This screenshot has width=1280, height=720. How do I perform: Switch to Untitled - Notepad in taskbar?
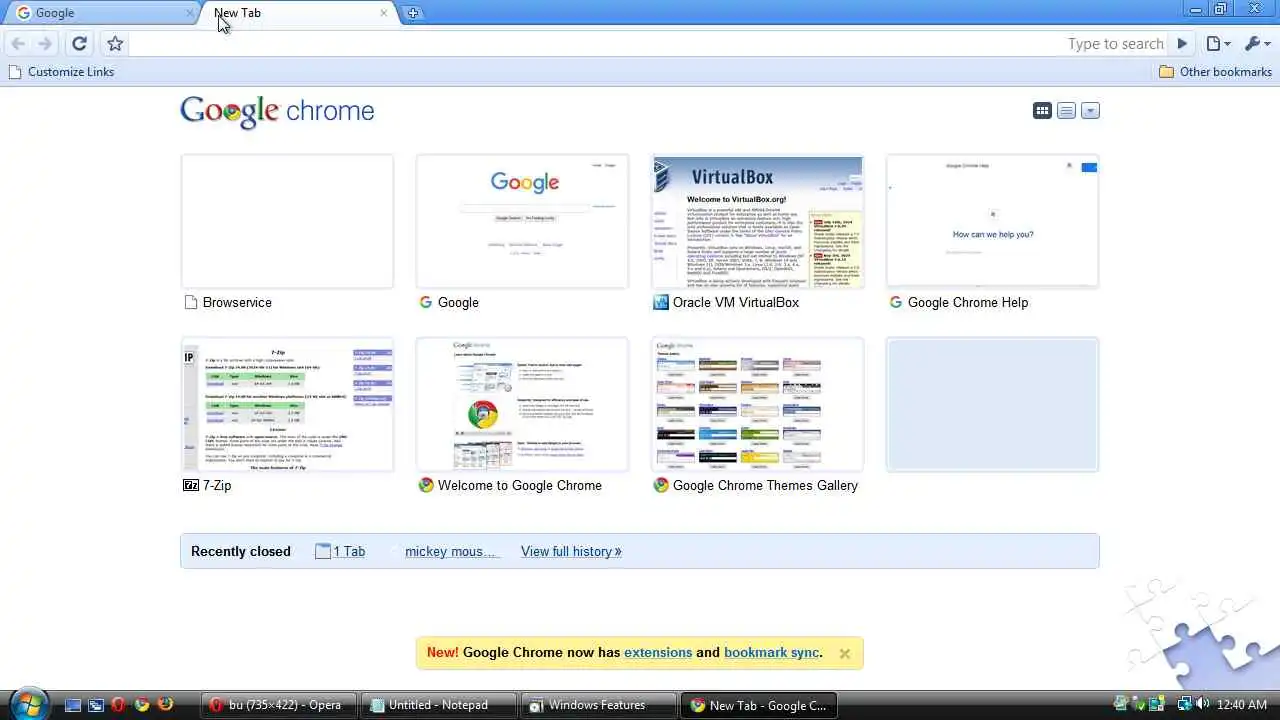coord(438,705)
